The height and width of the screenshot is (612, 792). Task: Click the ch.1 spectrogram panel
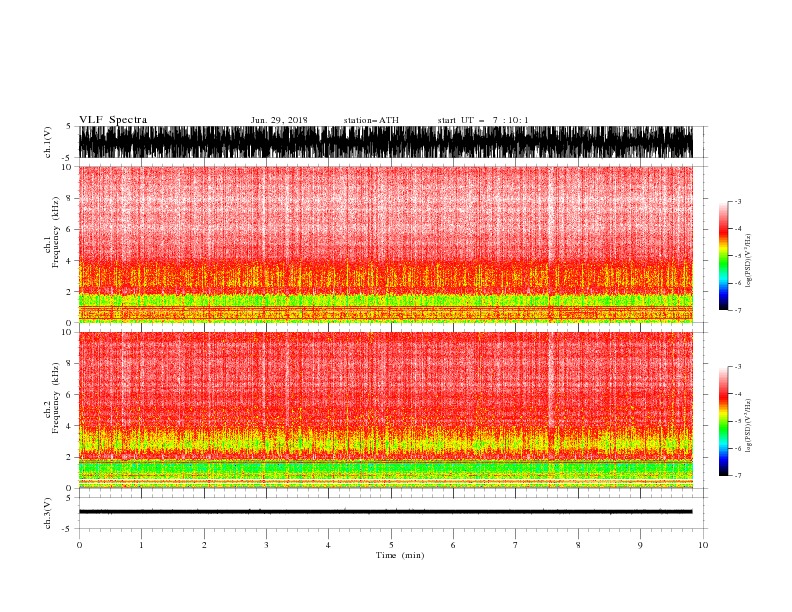pos(386,244)
